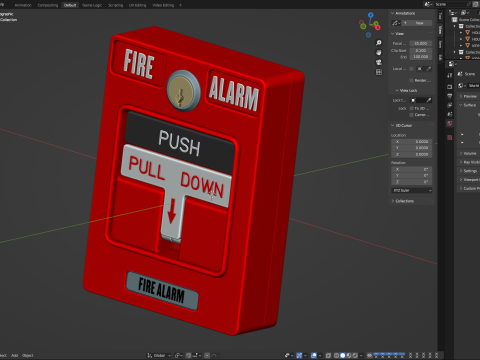This screenshot has width=480, height=360.
Task: Open annotation data-block selector dropdown
Action: tap(396, 23)
